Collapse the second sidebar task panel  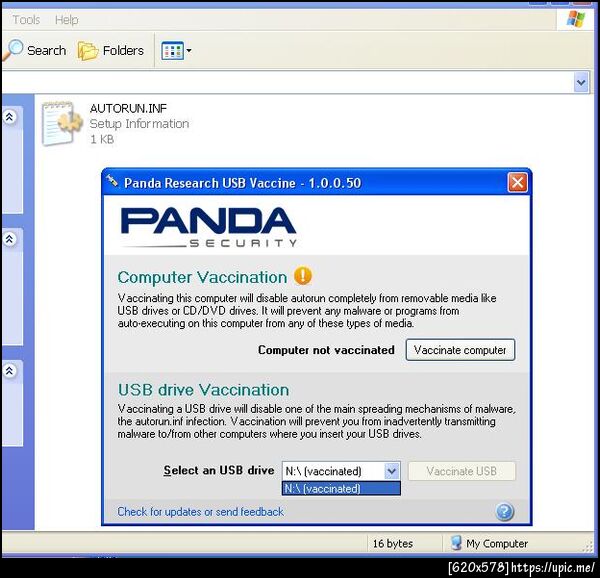pyautogui.click(x=10, y=239)
